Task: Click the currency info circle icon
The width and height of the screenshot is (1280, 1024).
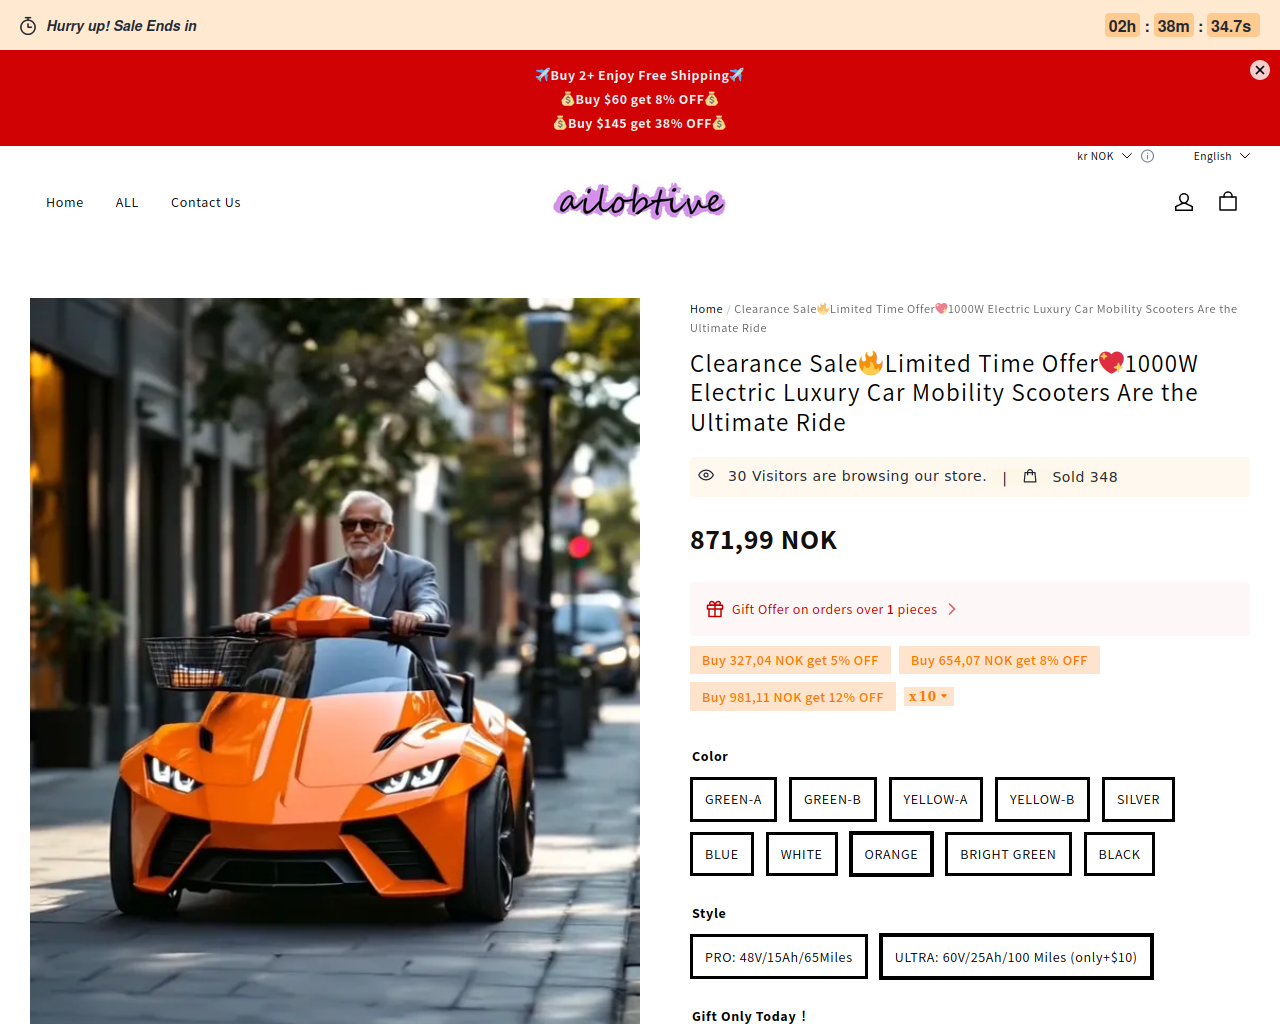Action: tap(1148, 156)
